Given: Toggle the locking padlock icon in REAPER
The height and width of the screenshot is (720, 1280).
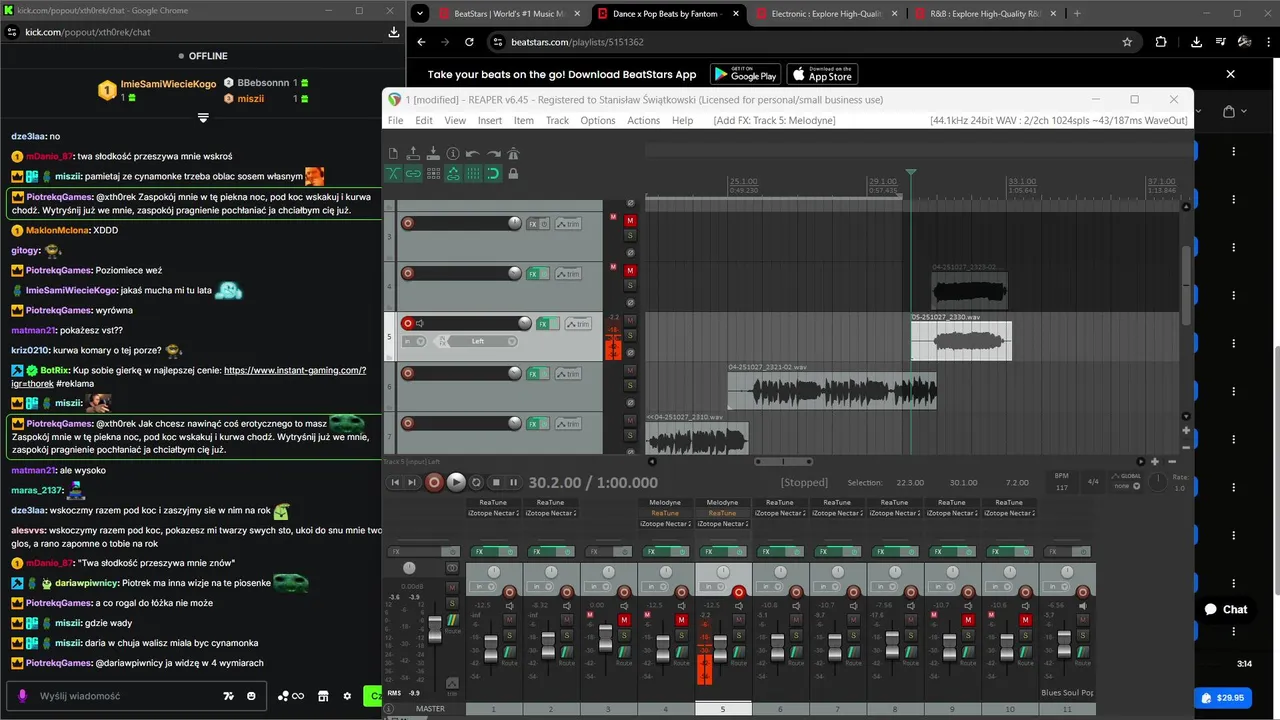Looking at the screenshot, I should pos(513,173).
